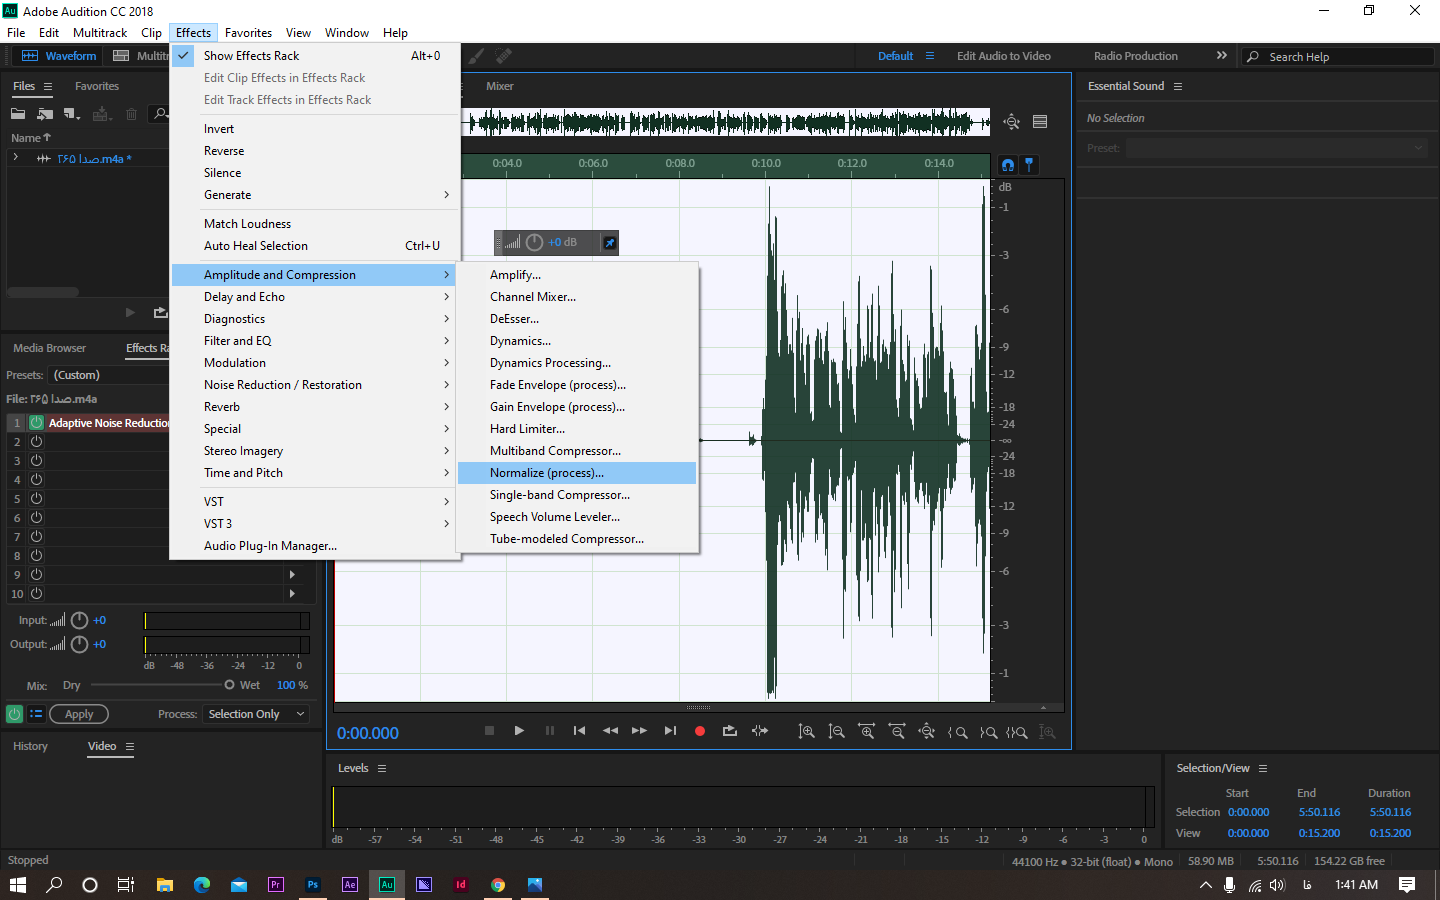Move playhead to previous marker
This screenshot has height=900, width=1440.
click(579, 731)
